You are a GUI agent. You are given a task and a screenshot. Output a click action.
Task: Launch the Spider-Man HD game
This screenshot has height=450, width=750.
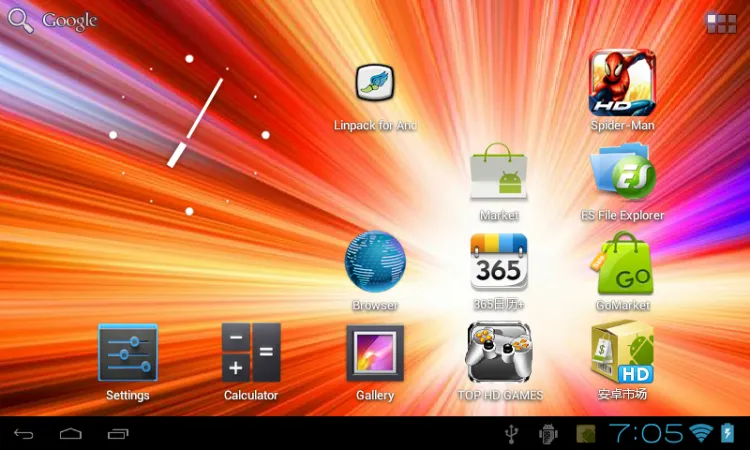622,83
